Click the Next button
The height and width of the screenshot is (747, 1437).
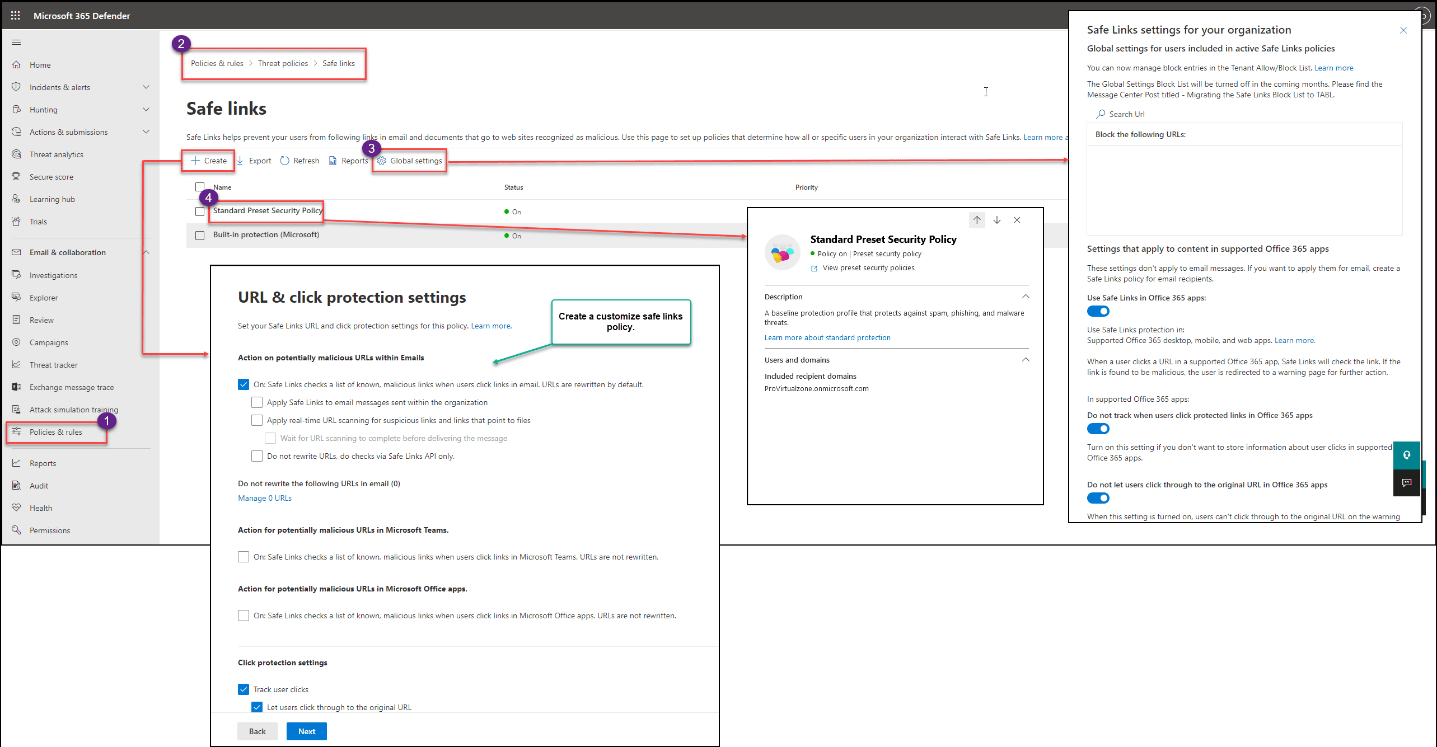point(307,731)
